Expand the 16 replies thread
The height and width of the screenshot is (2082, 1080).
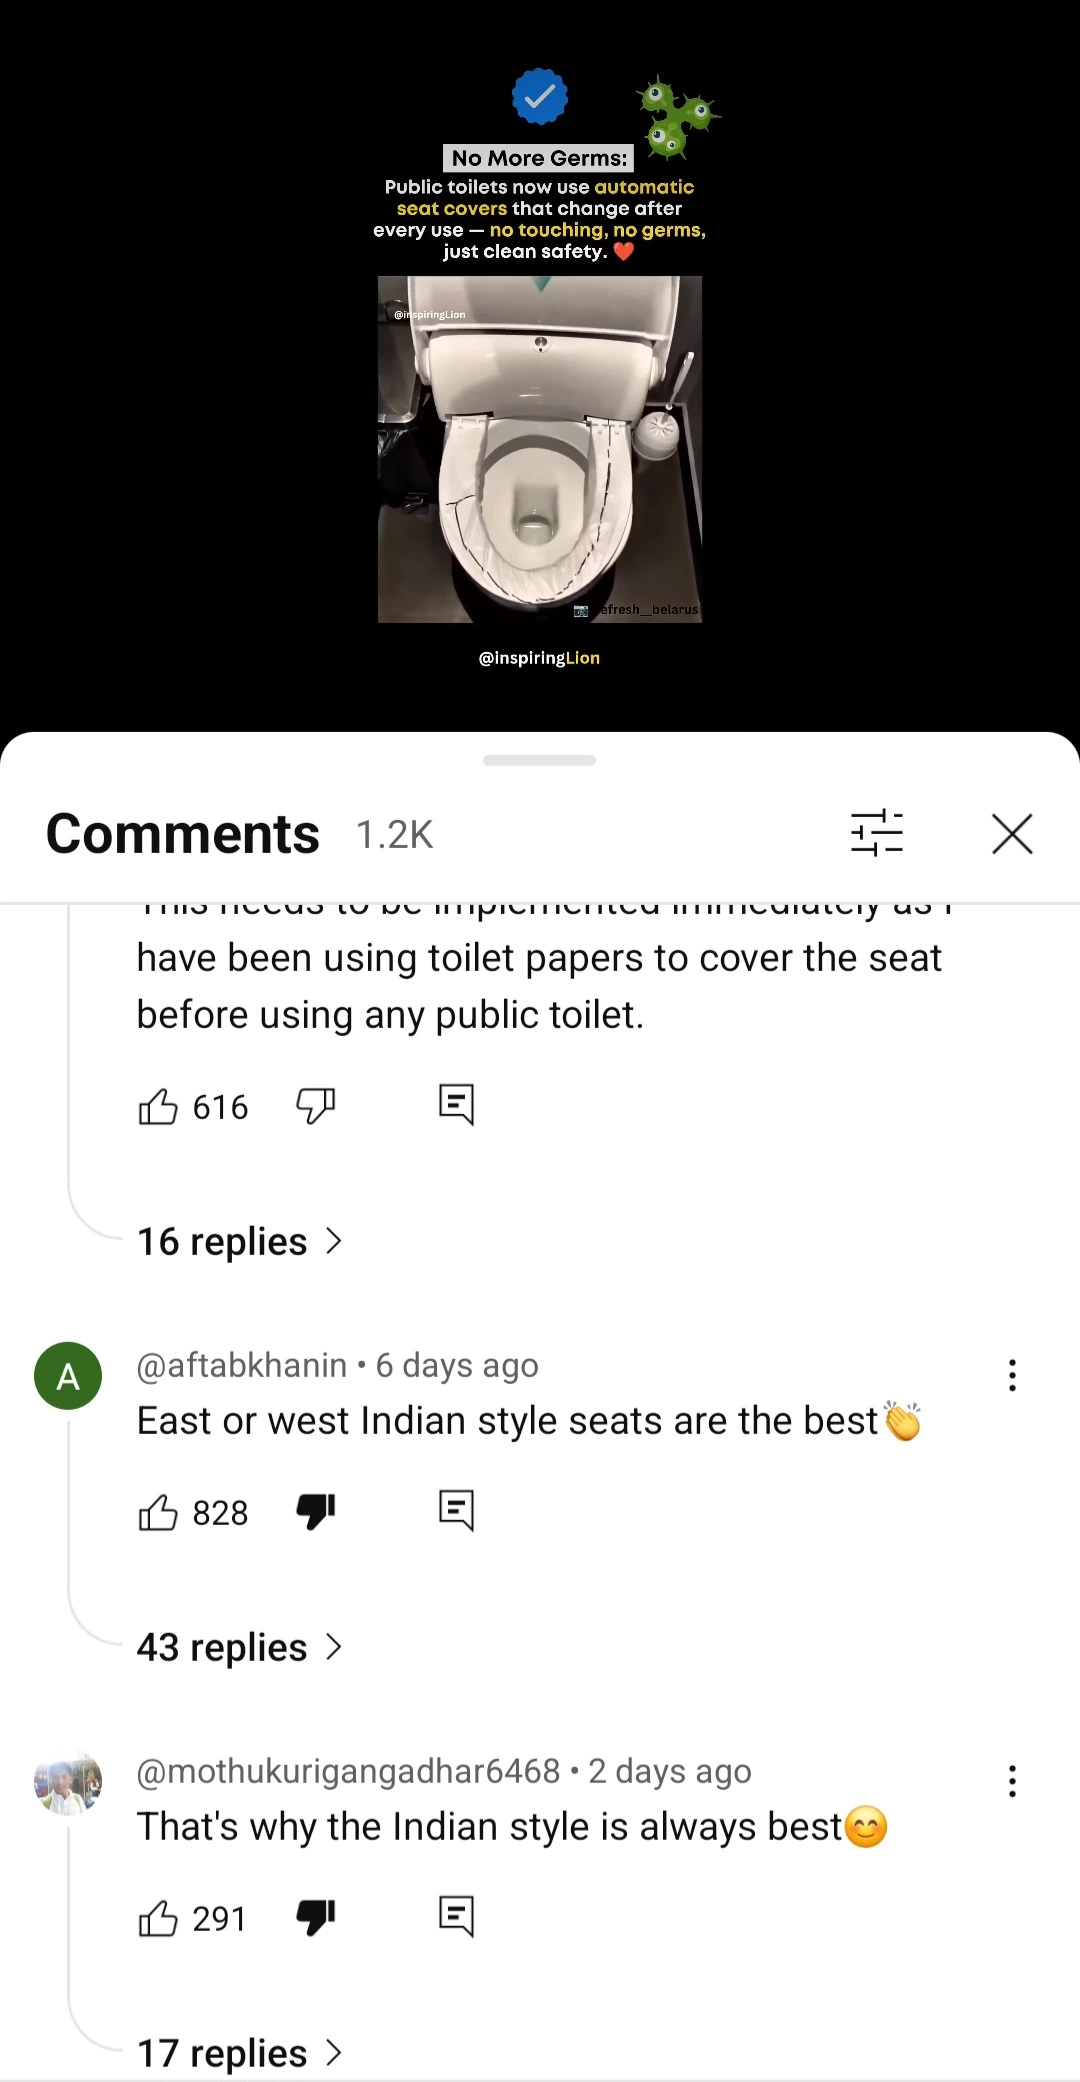(240, 1241)
